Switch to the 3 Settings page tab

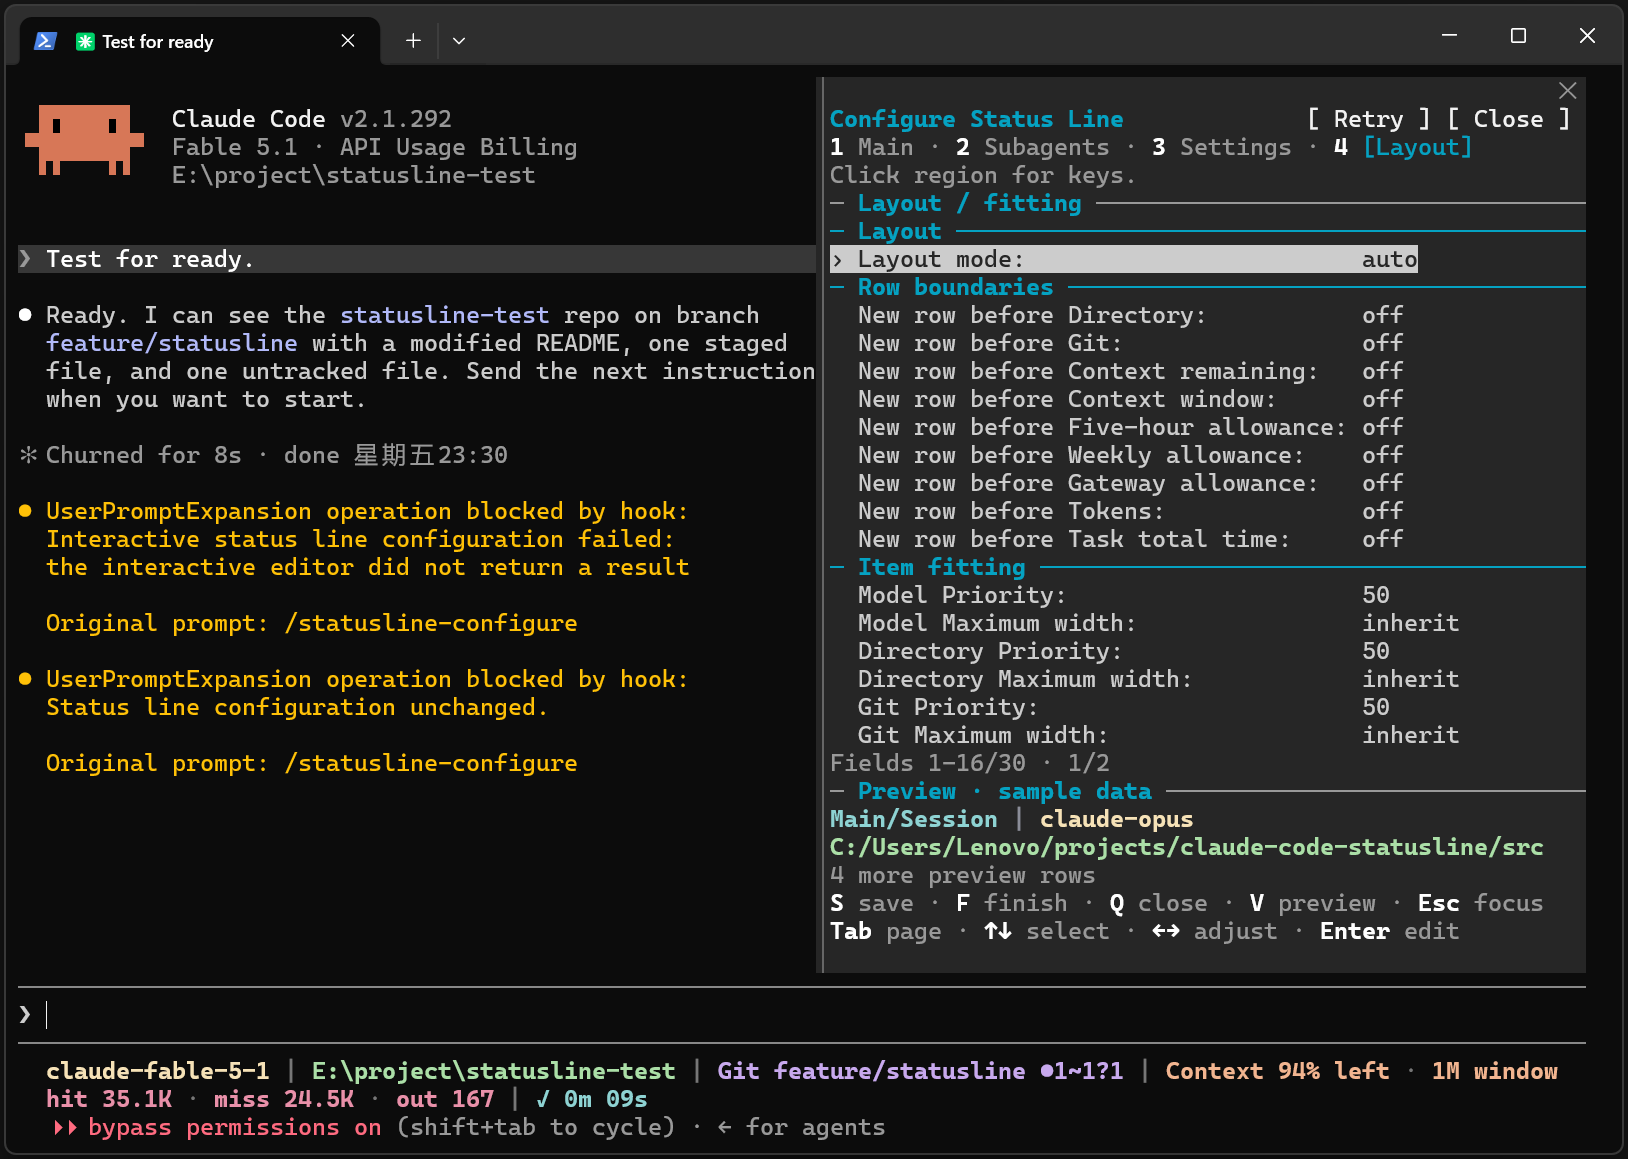[x=1221, y=147]
